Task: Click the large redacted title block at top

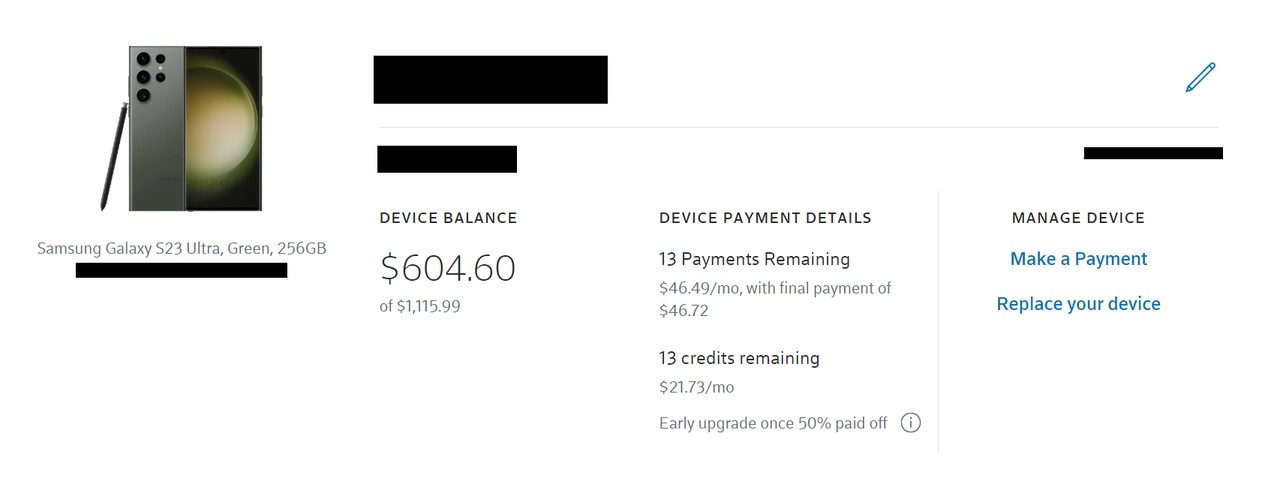Action: [x=490, y=80]
